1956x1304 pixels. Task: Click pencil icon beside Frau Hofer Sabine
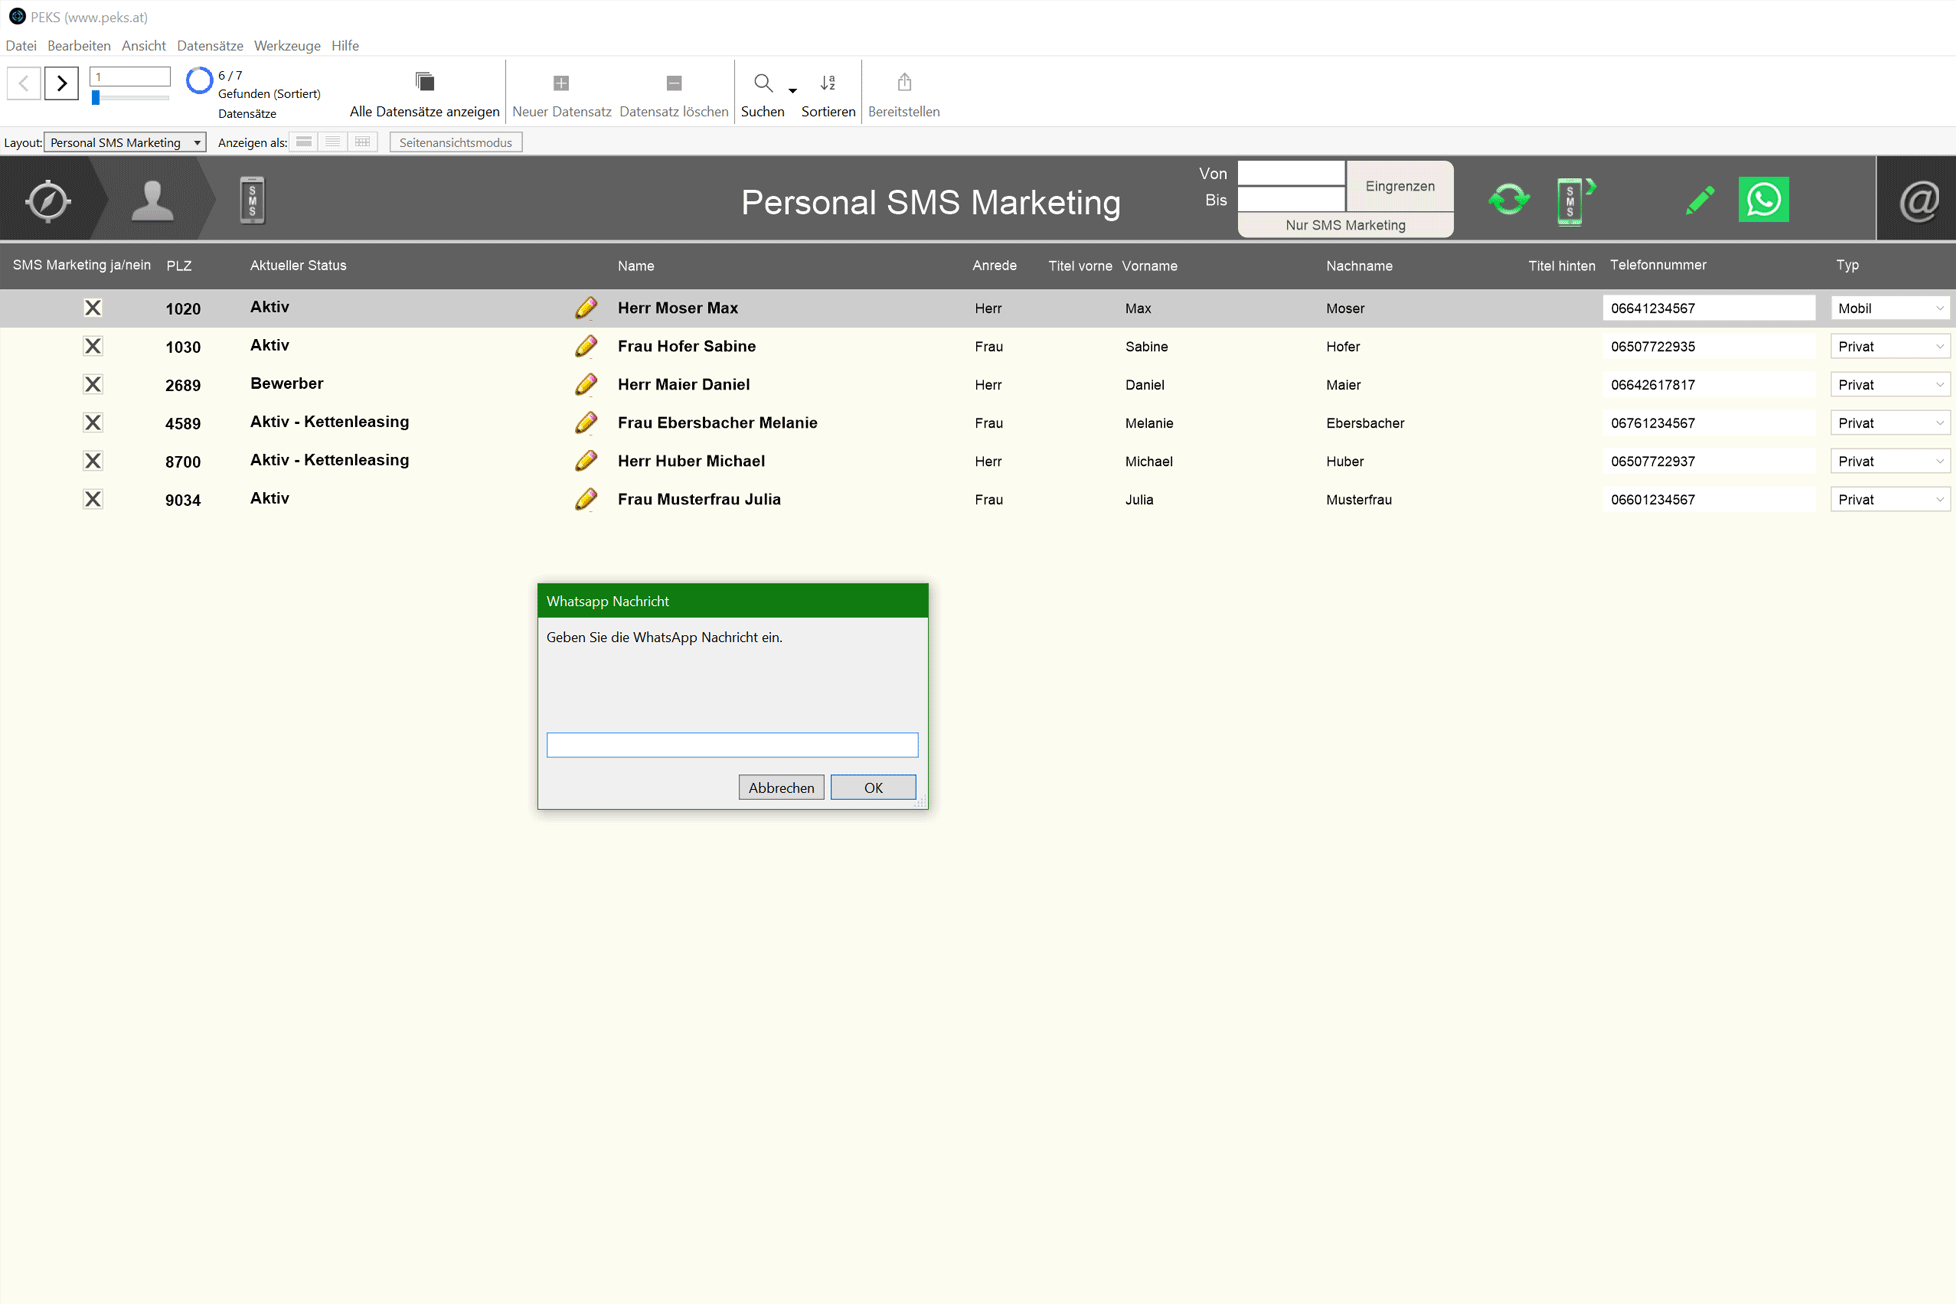coord(586,346)
